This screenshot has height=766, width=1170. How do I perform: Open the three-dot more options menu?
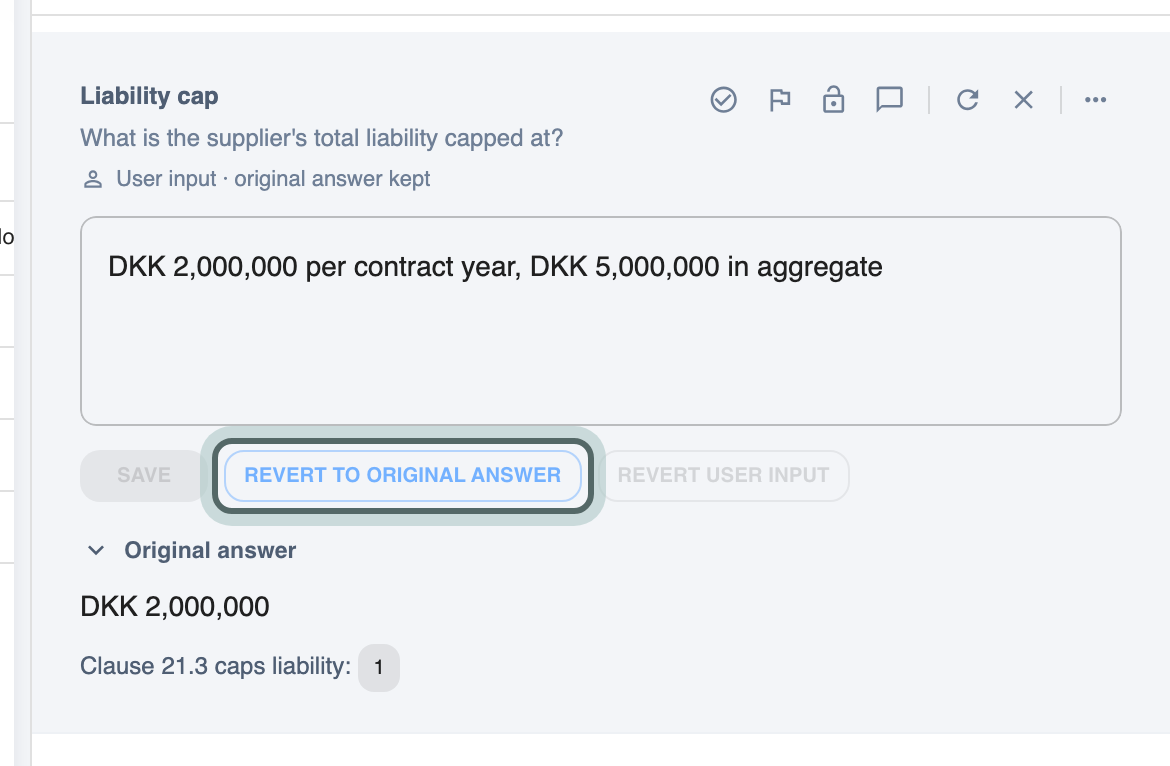pos(1095,99)
